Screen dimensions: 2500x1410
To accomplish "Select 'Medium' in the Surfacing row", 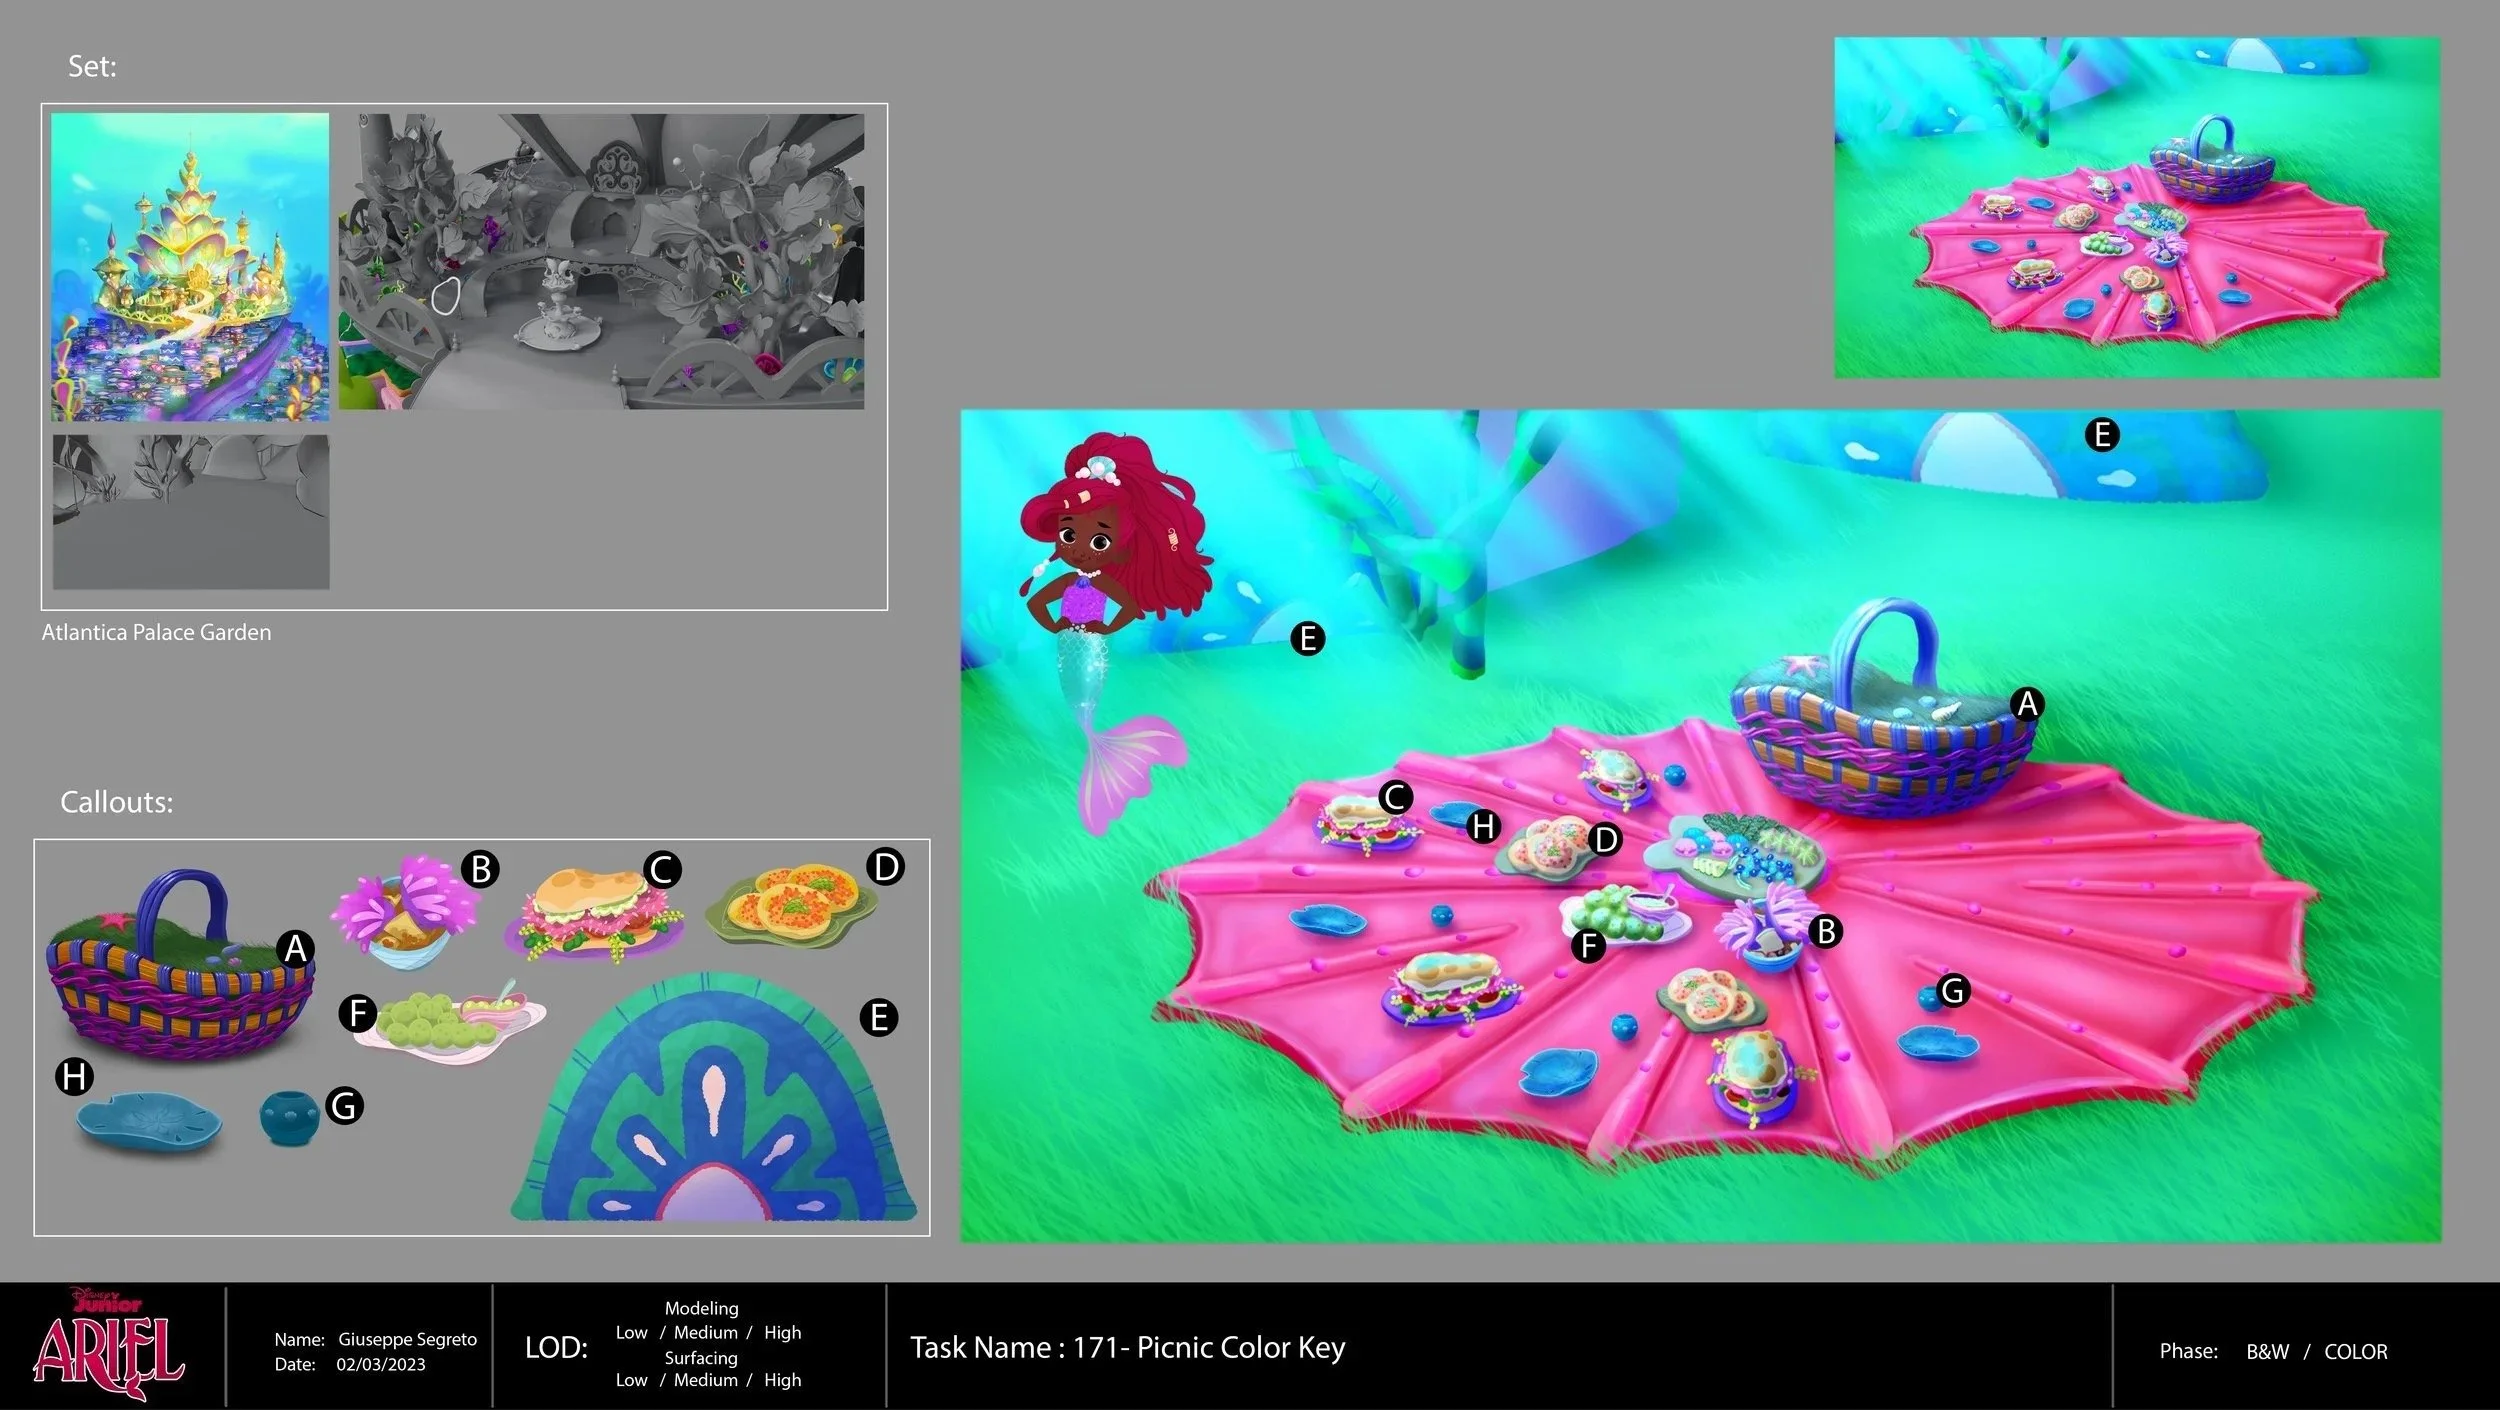I will click(705, 1379).
